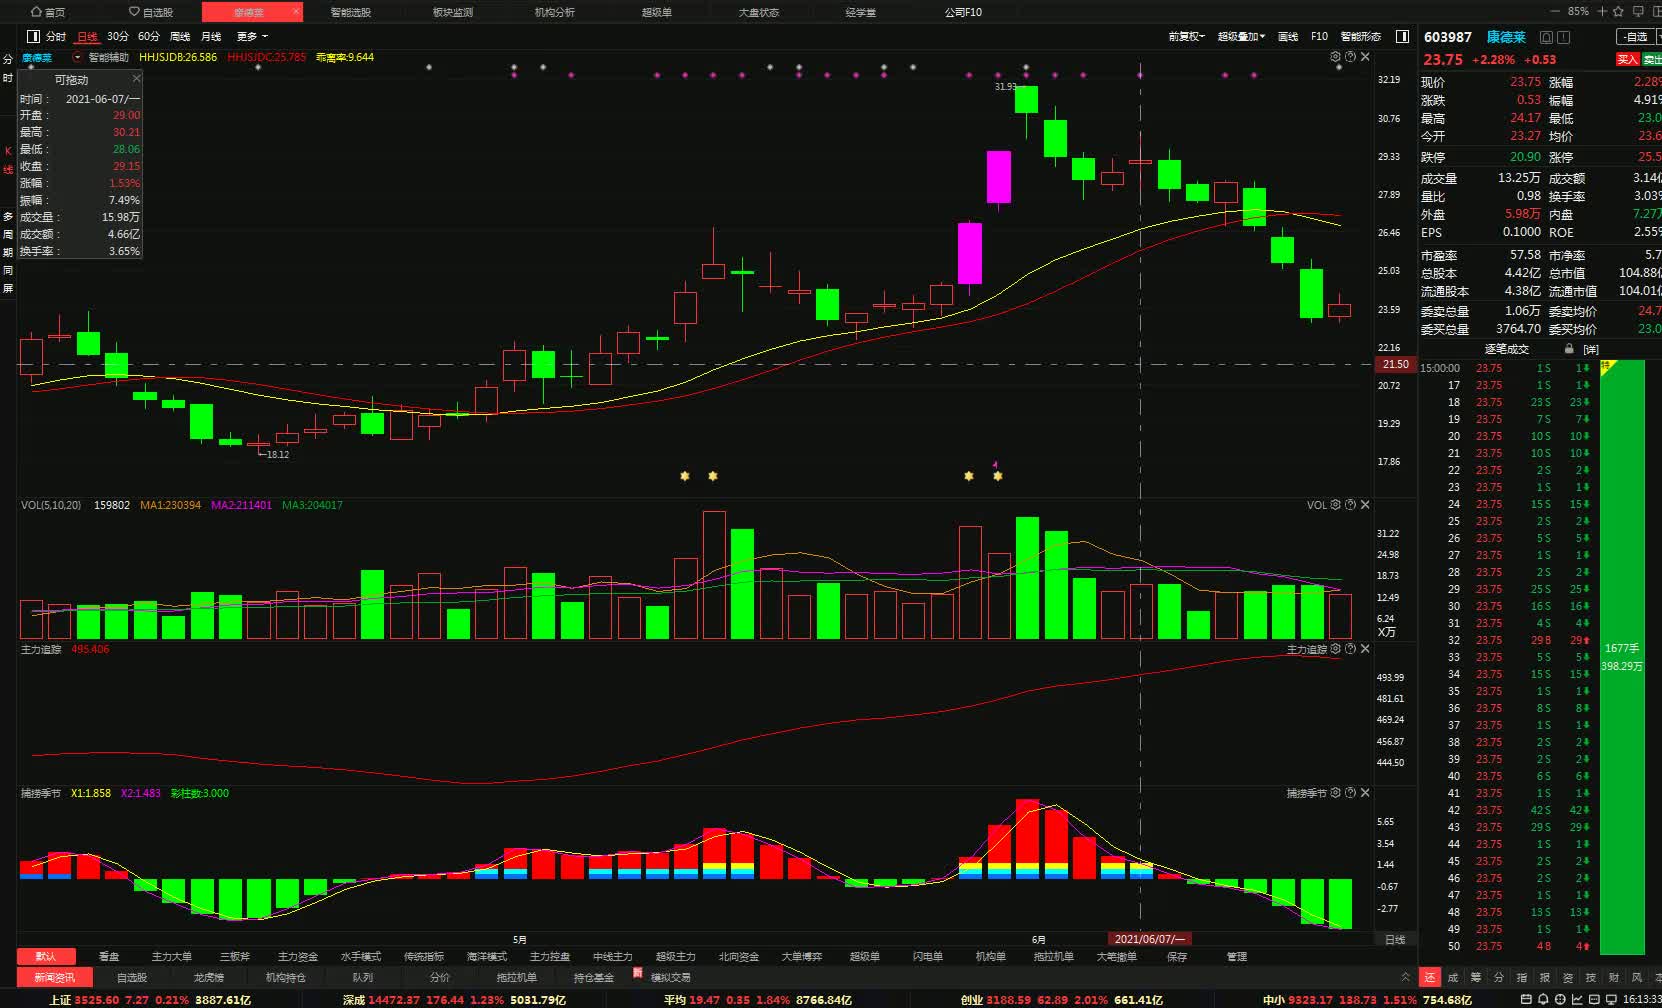
Task: Toggle the left panel layout icon
Action: click(33, 36)
